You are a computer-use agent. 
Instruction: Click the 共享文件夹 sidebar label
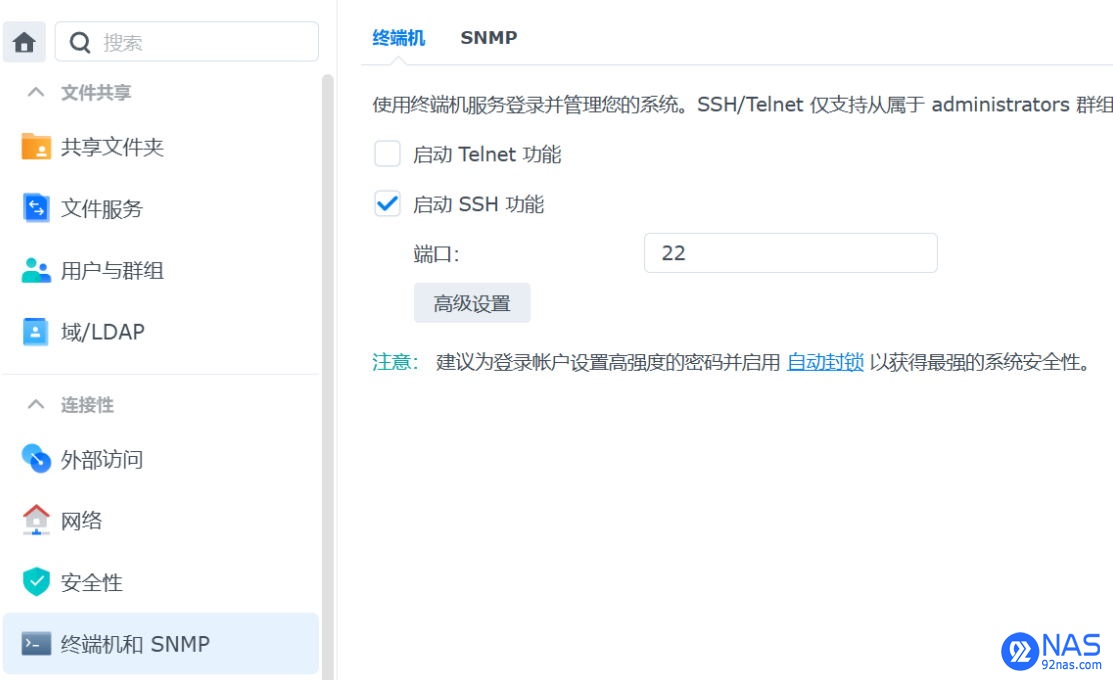click(112, 147)
